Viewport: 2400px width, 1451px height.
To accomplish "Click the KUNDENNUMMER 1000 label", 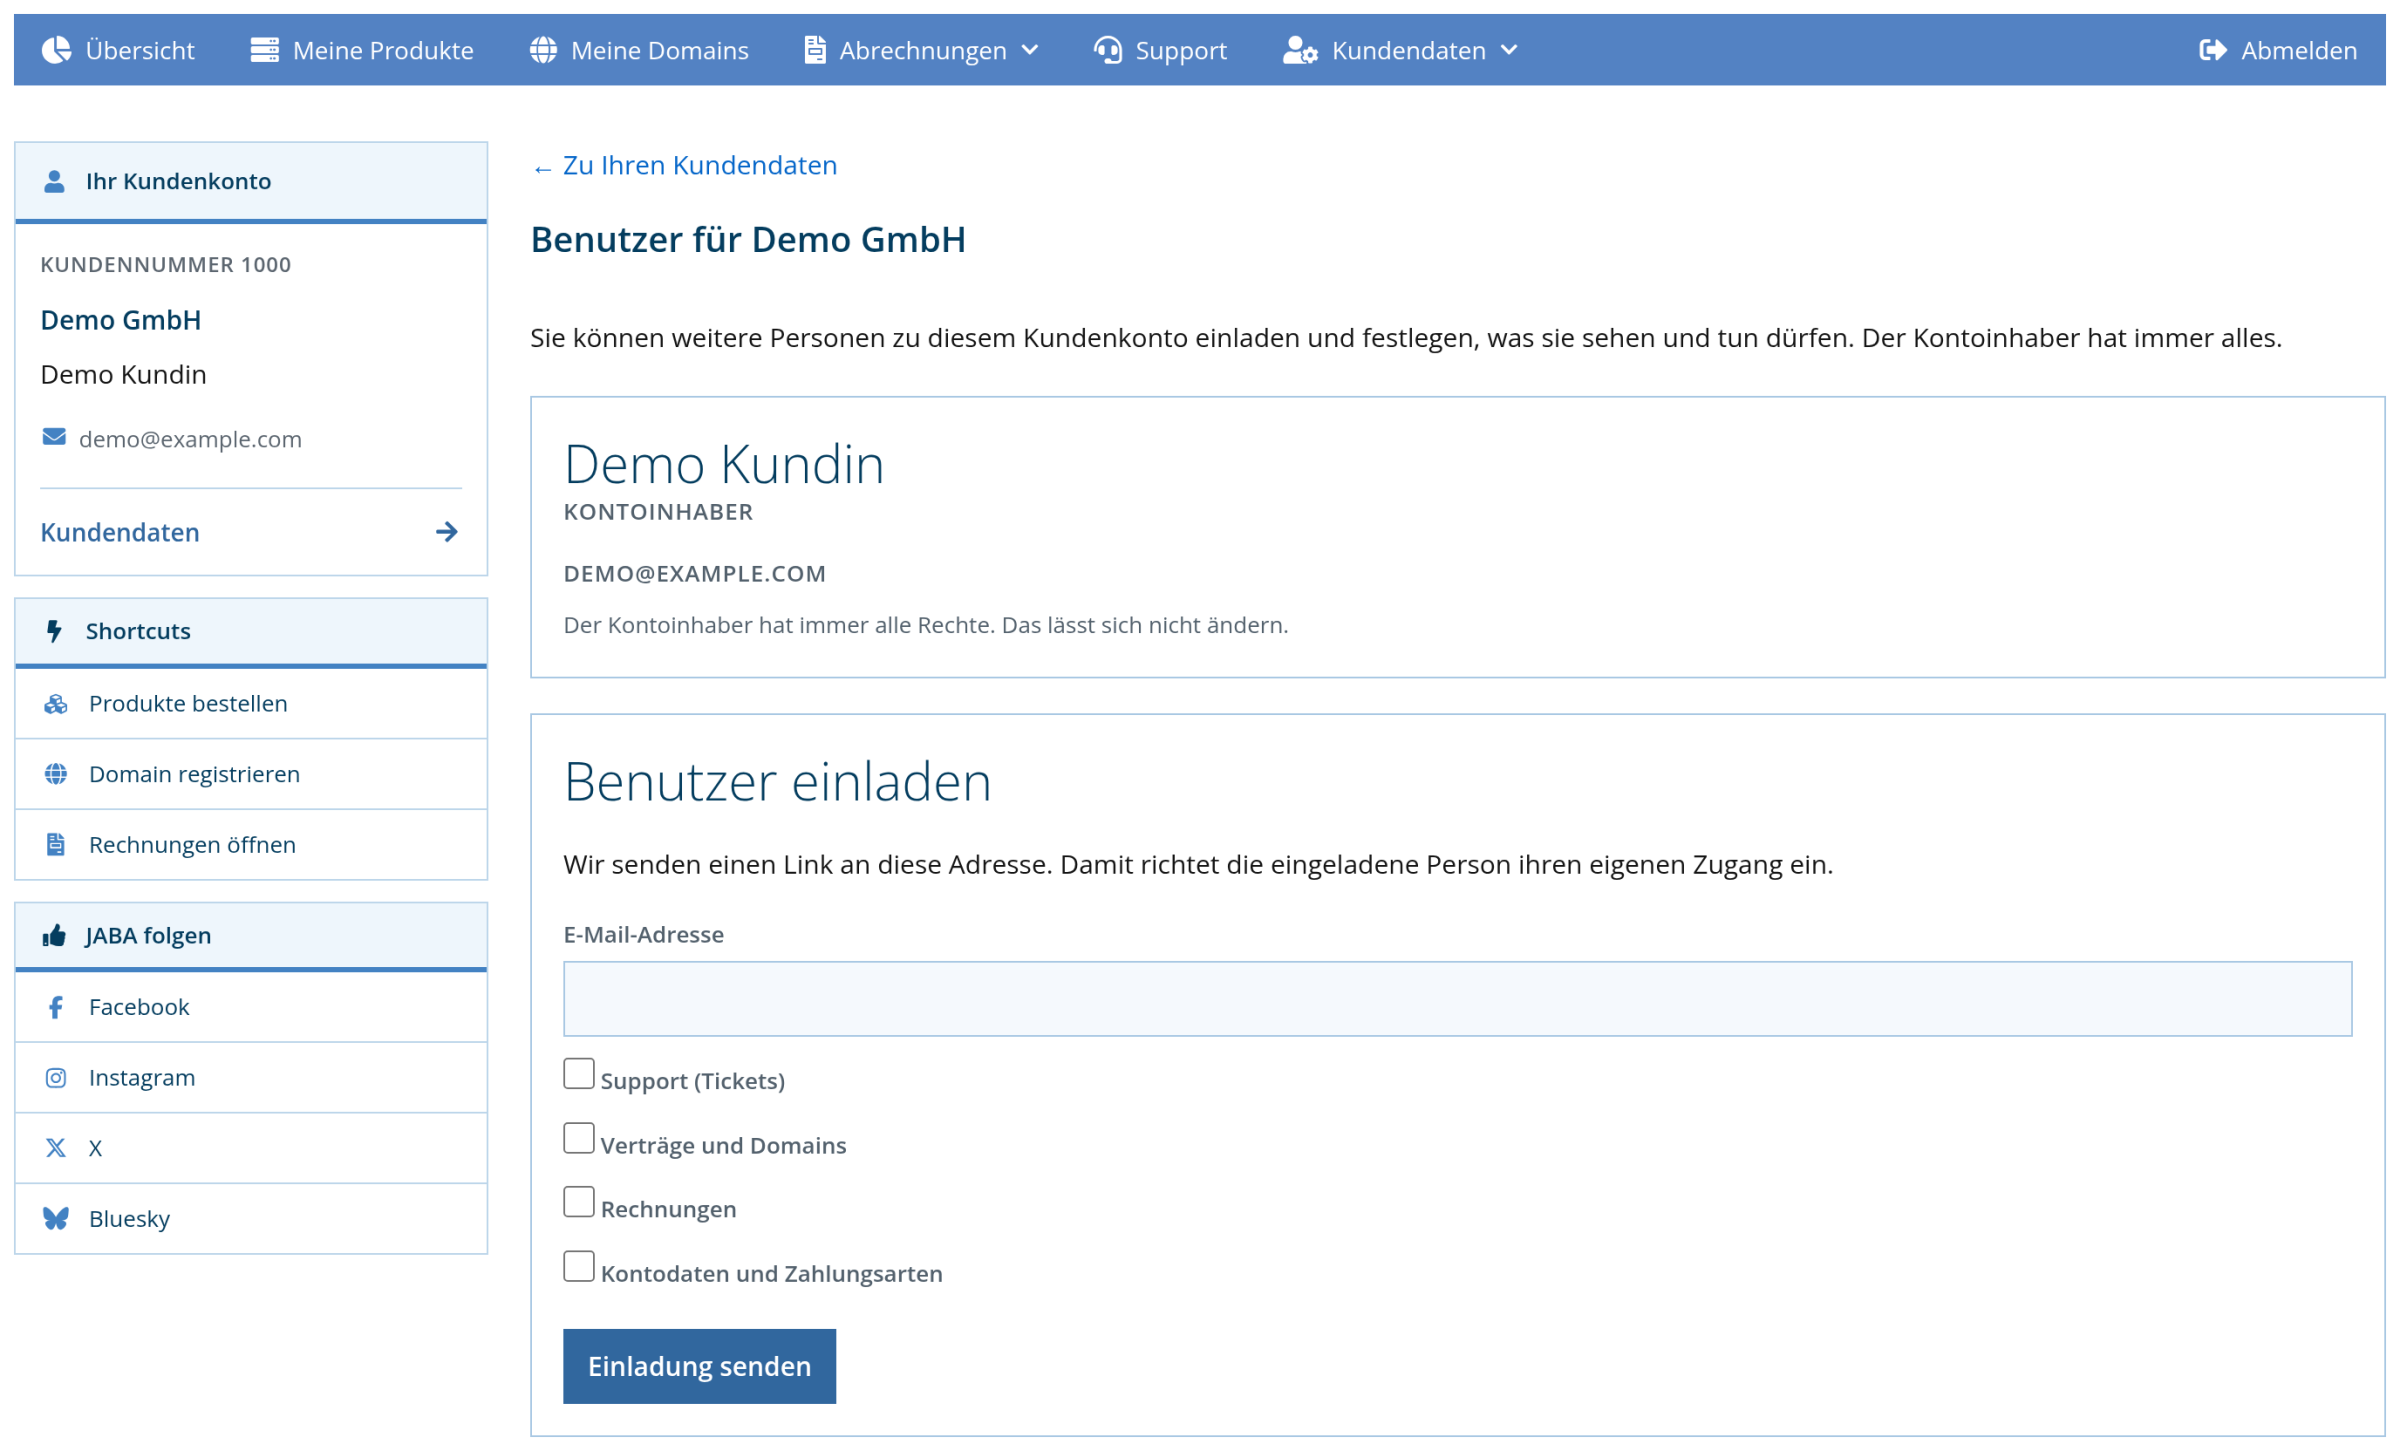I will tap(166, 264).
